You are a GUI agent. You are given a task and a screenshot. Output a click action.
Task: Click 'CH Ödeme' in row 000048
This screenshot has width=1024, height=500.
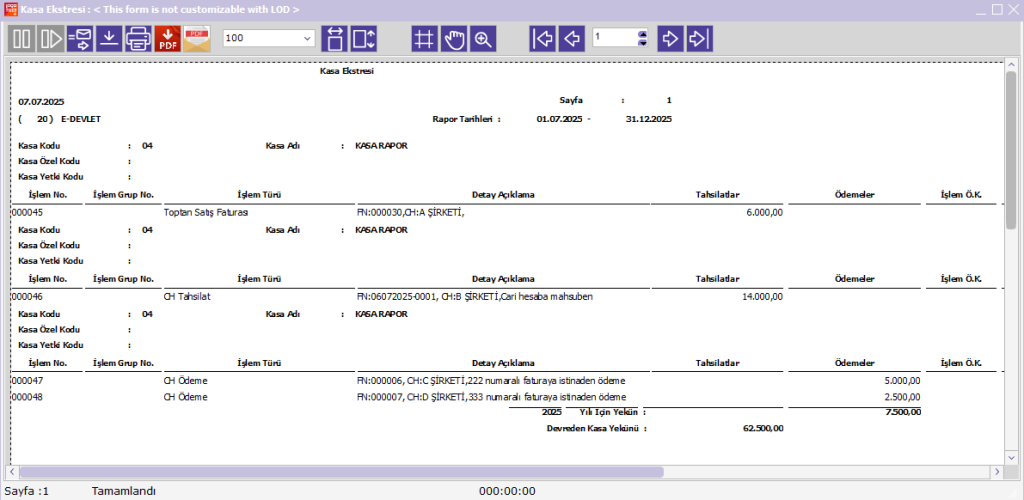185,397
